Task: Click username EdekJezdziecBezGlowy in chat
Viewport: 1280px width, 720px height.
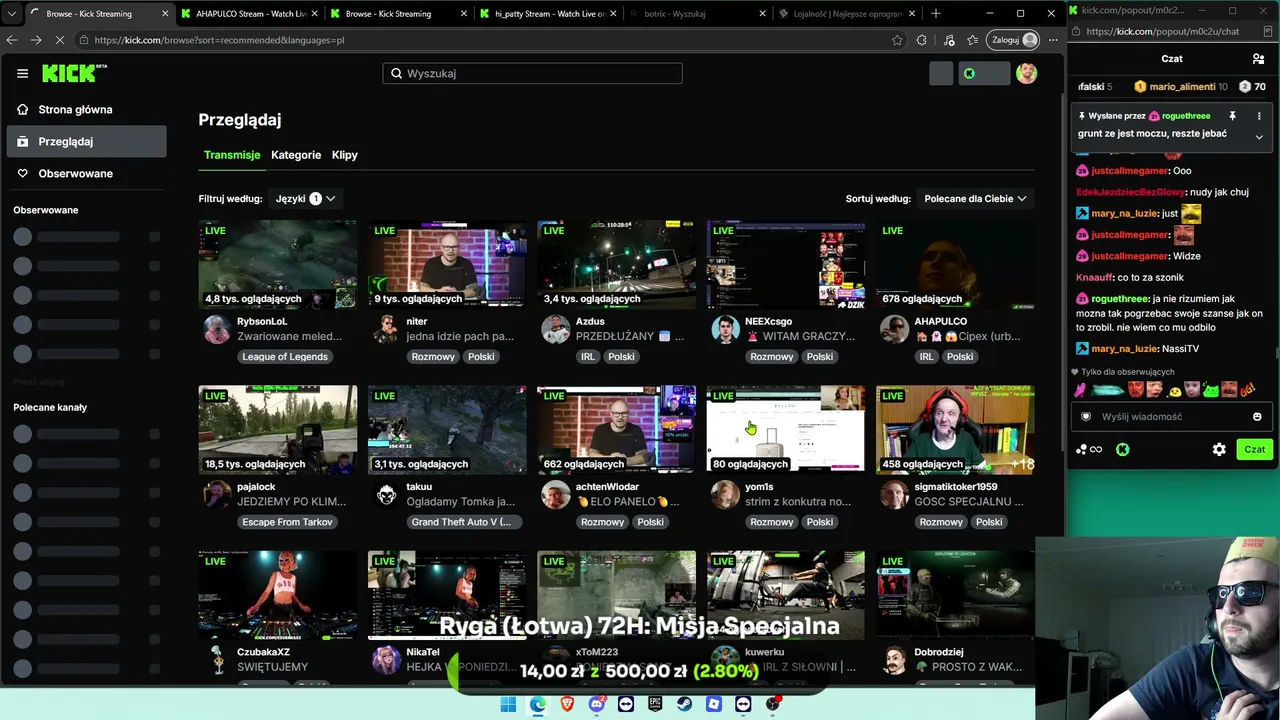Action: click(x=1131, y=192)
